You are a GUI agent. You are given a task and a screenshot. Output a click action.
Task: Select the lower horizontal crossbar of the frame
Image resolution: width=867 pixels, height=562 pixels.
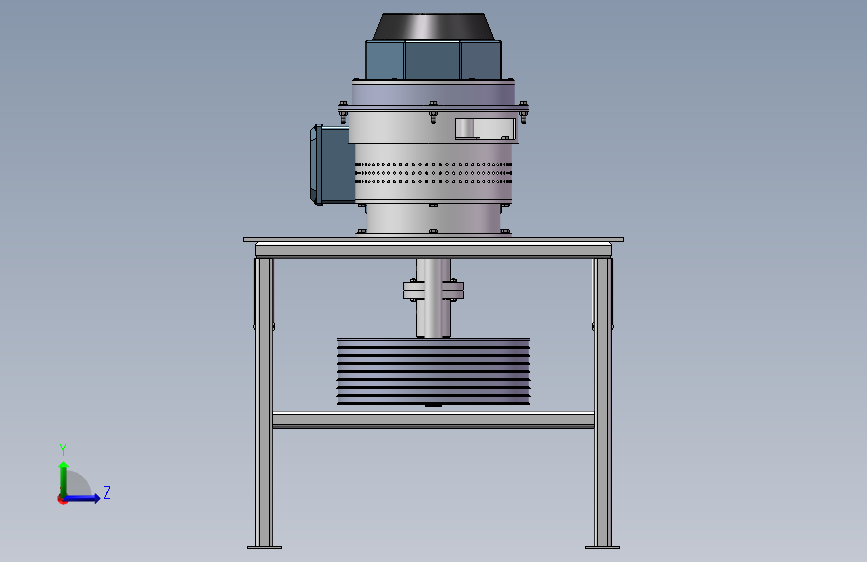[434, 420]
